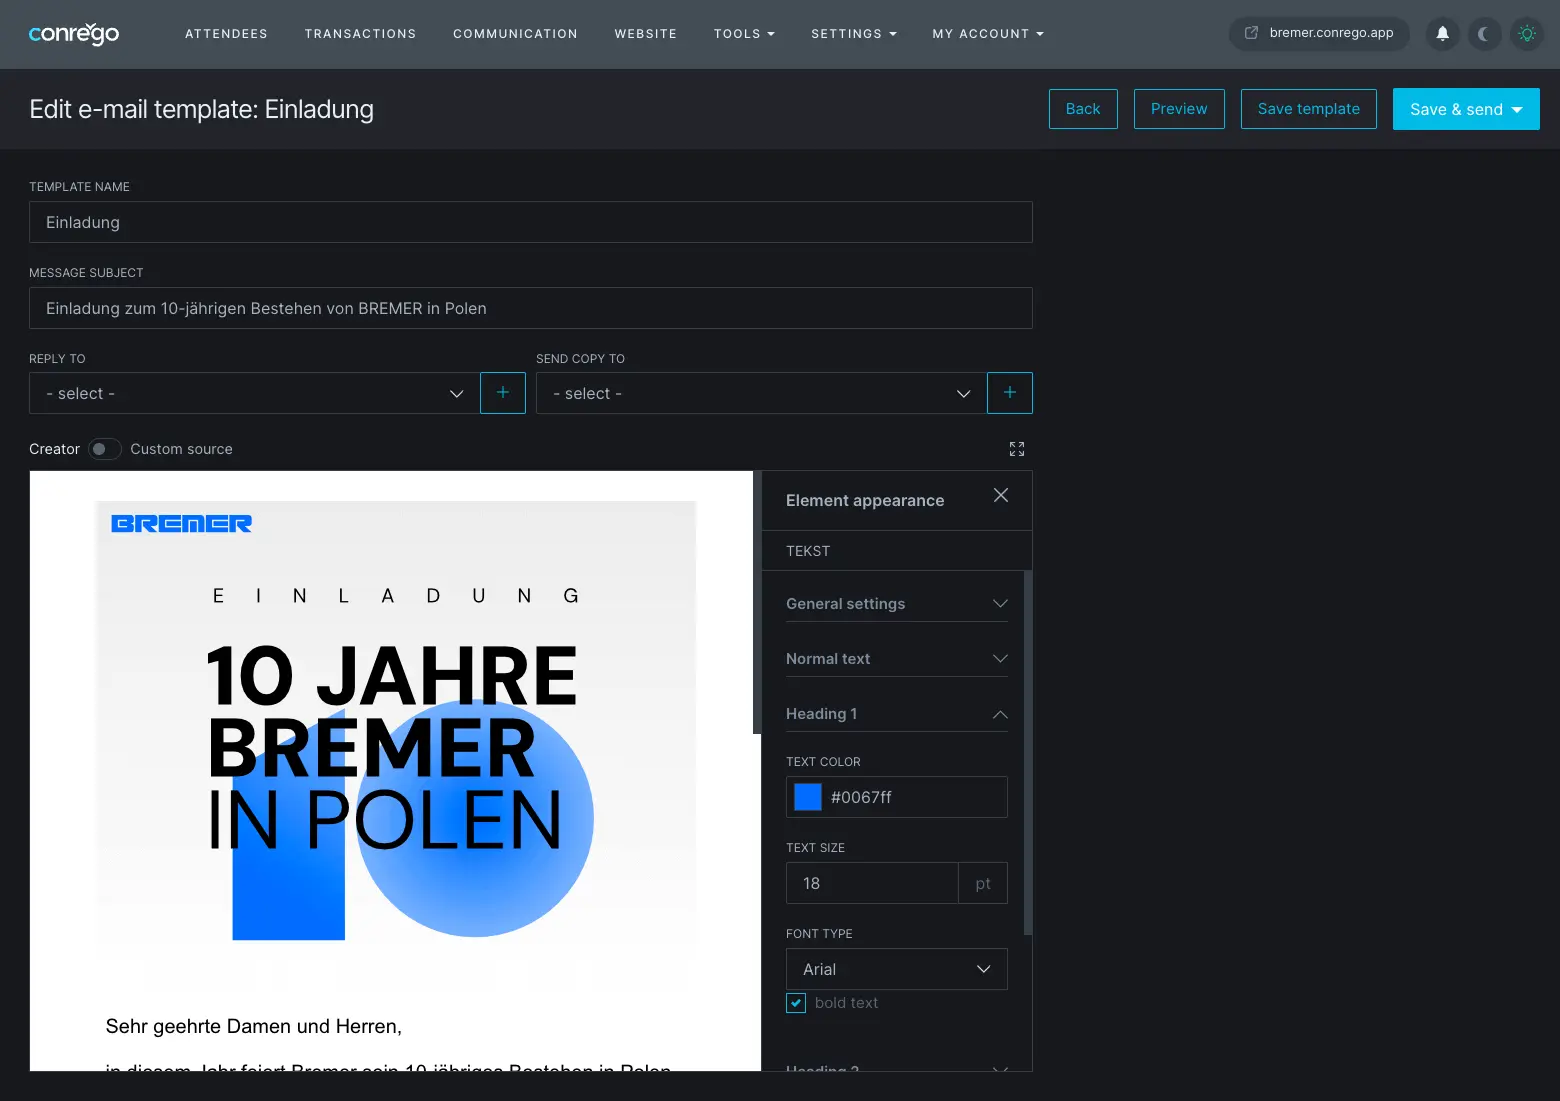Open Save & send dropdown arrow

coord(1518,110)
